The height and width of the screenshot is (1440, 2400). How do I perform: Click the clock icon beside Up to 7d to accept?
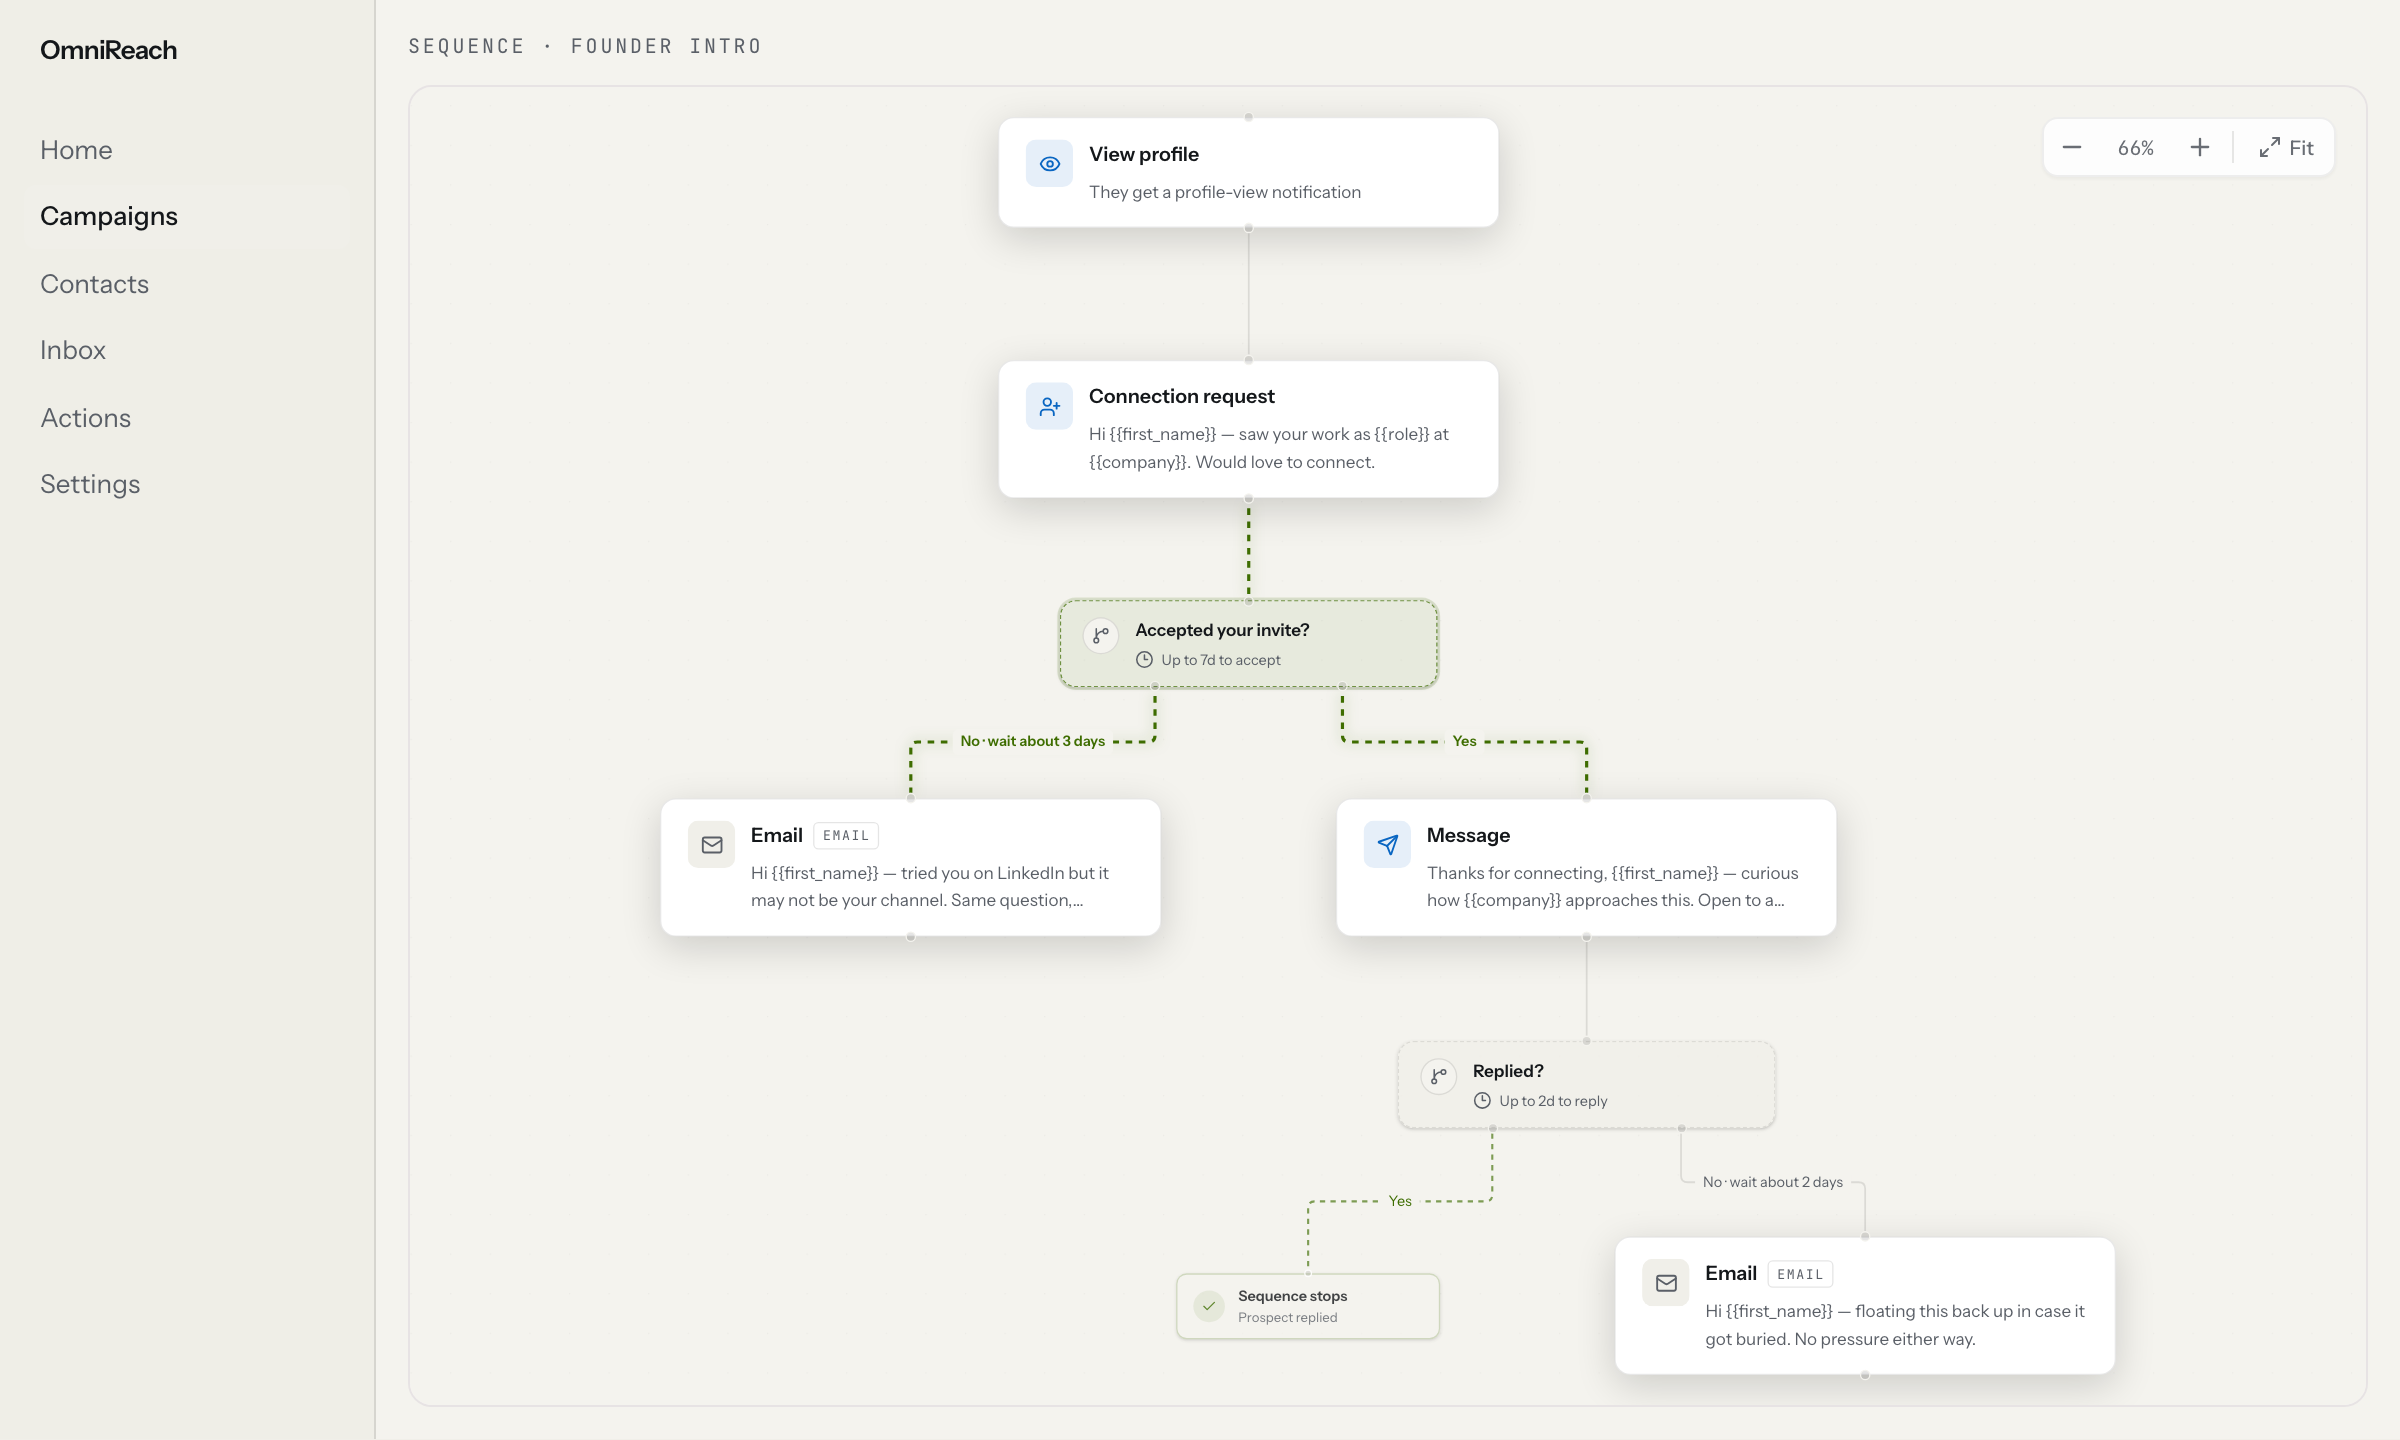point(1144,660)
